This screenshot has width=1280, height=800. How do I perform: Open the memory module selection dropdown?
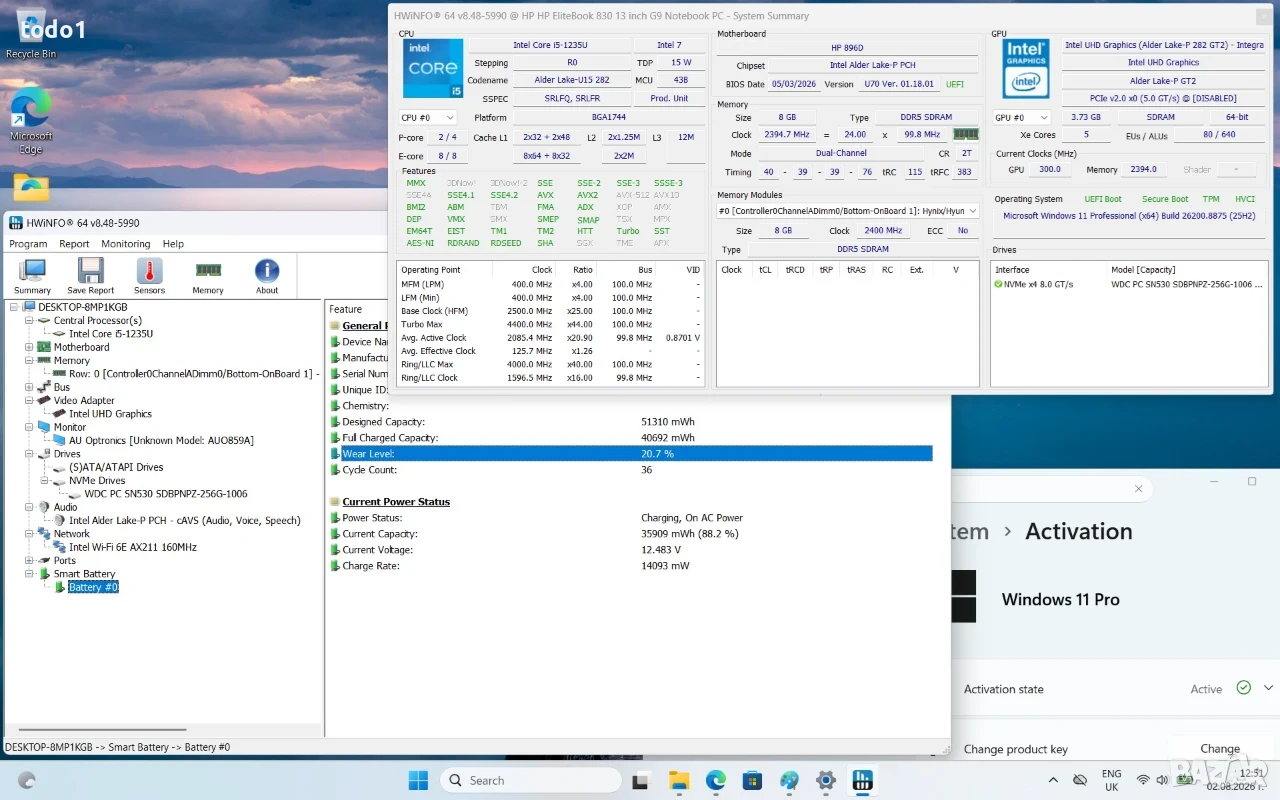tap(848, 211)
